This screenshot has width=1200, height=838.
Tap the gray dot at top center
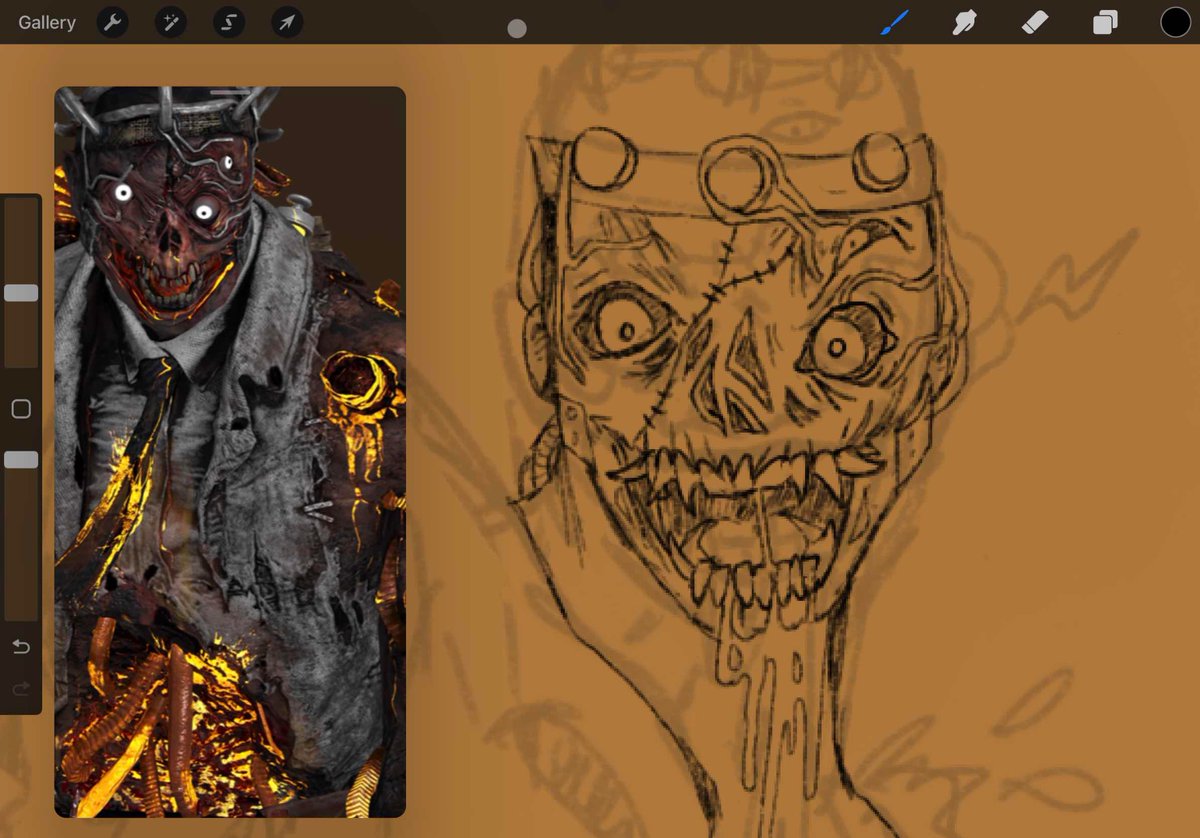[517, 29]
